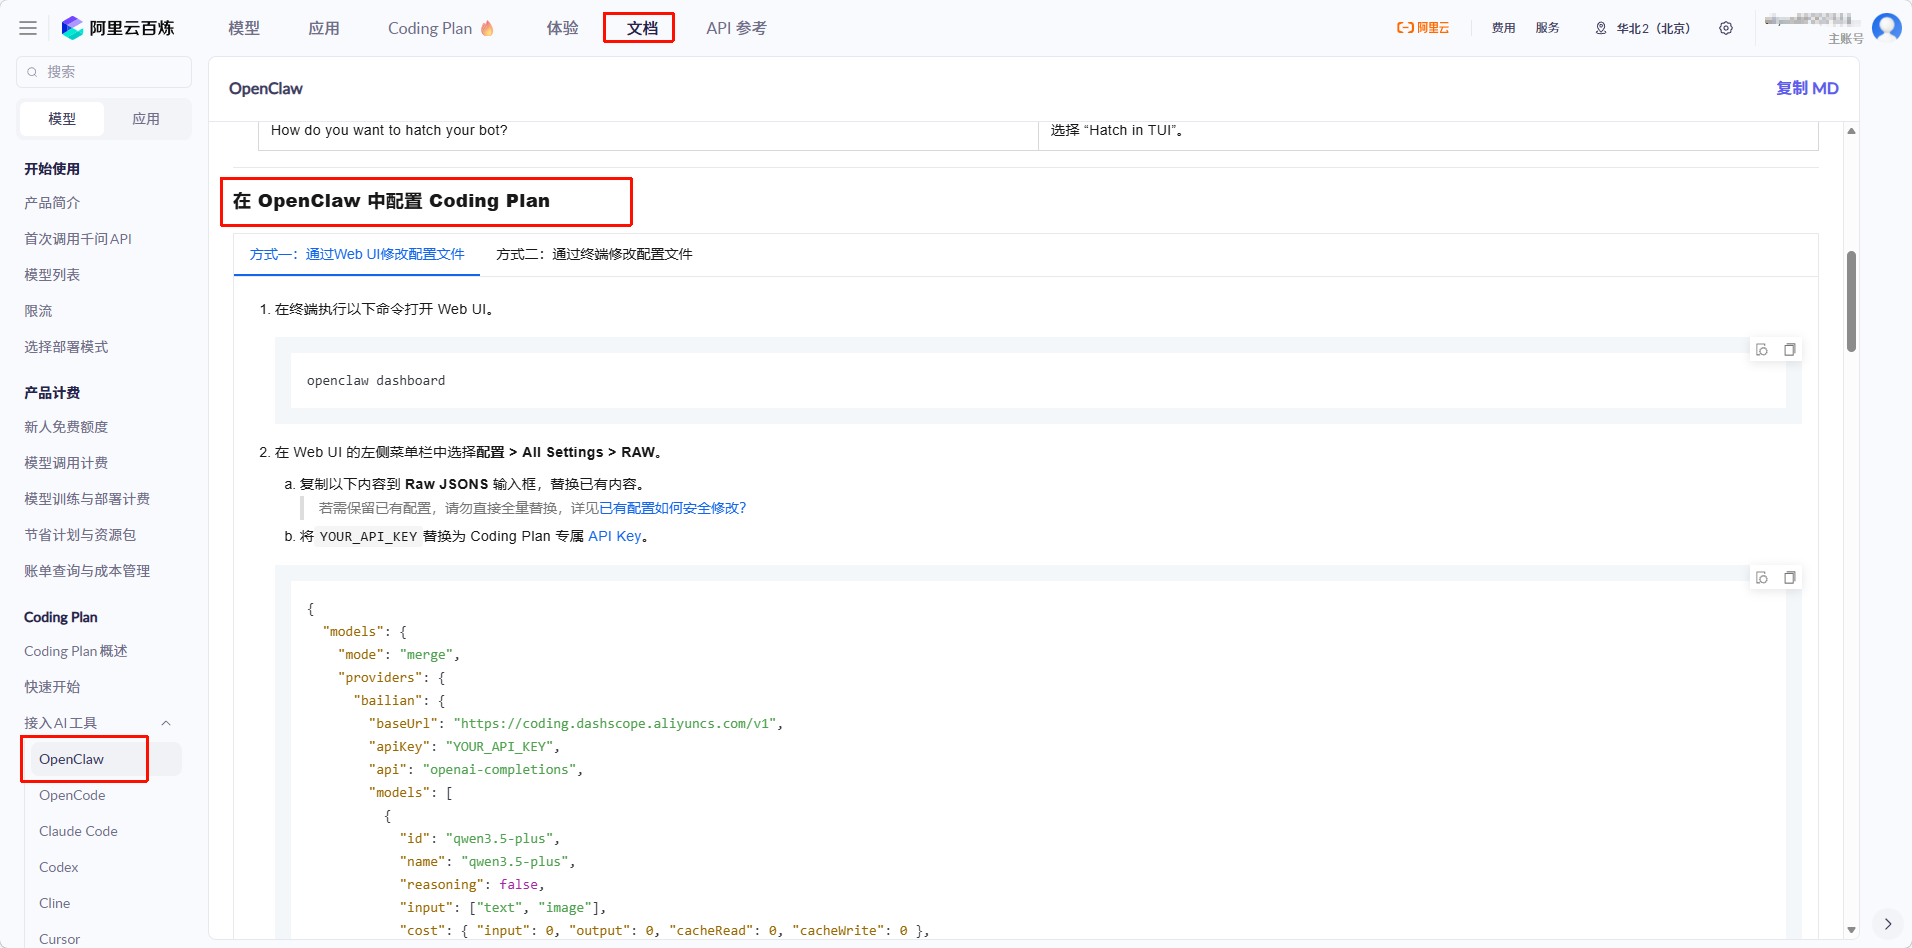
Task: Open Claude Code in the sidebar
Action: pos(78,831)
